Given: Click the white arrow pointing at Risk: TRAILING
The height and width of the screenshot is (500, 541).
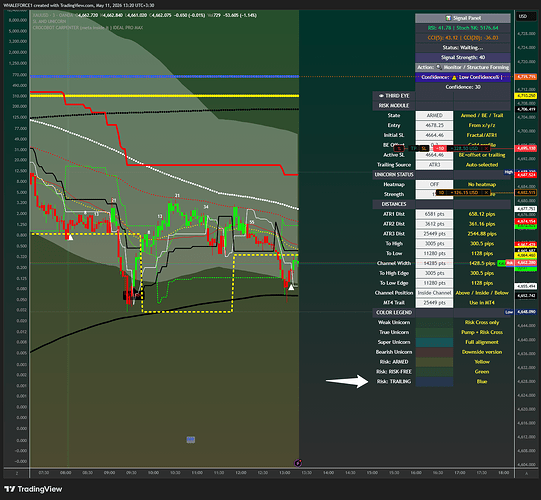Looking at the screenshot, I should pyautogui.click(x=347, y=381).
